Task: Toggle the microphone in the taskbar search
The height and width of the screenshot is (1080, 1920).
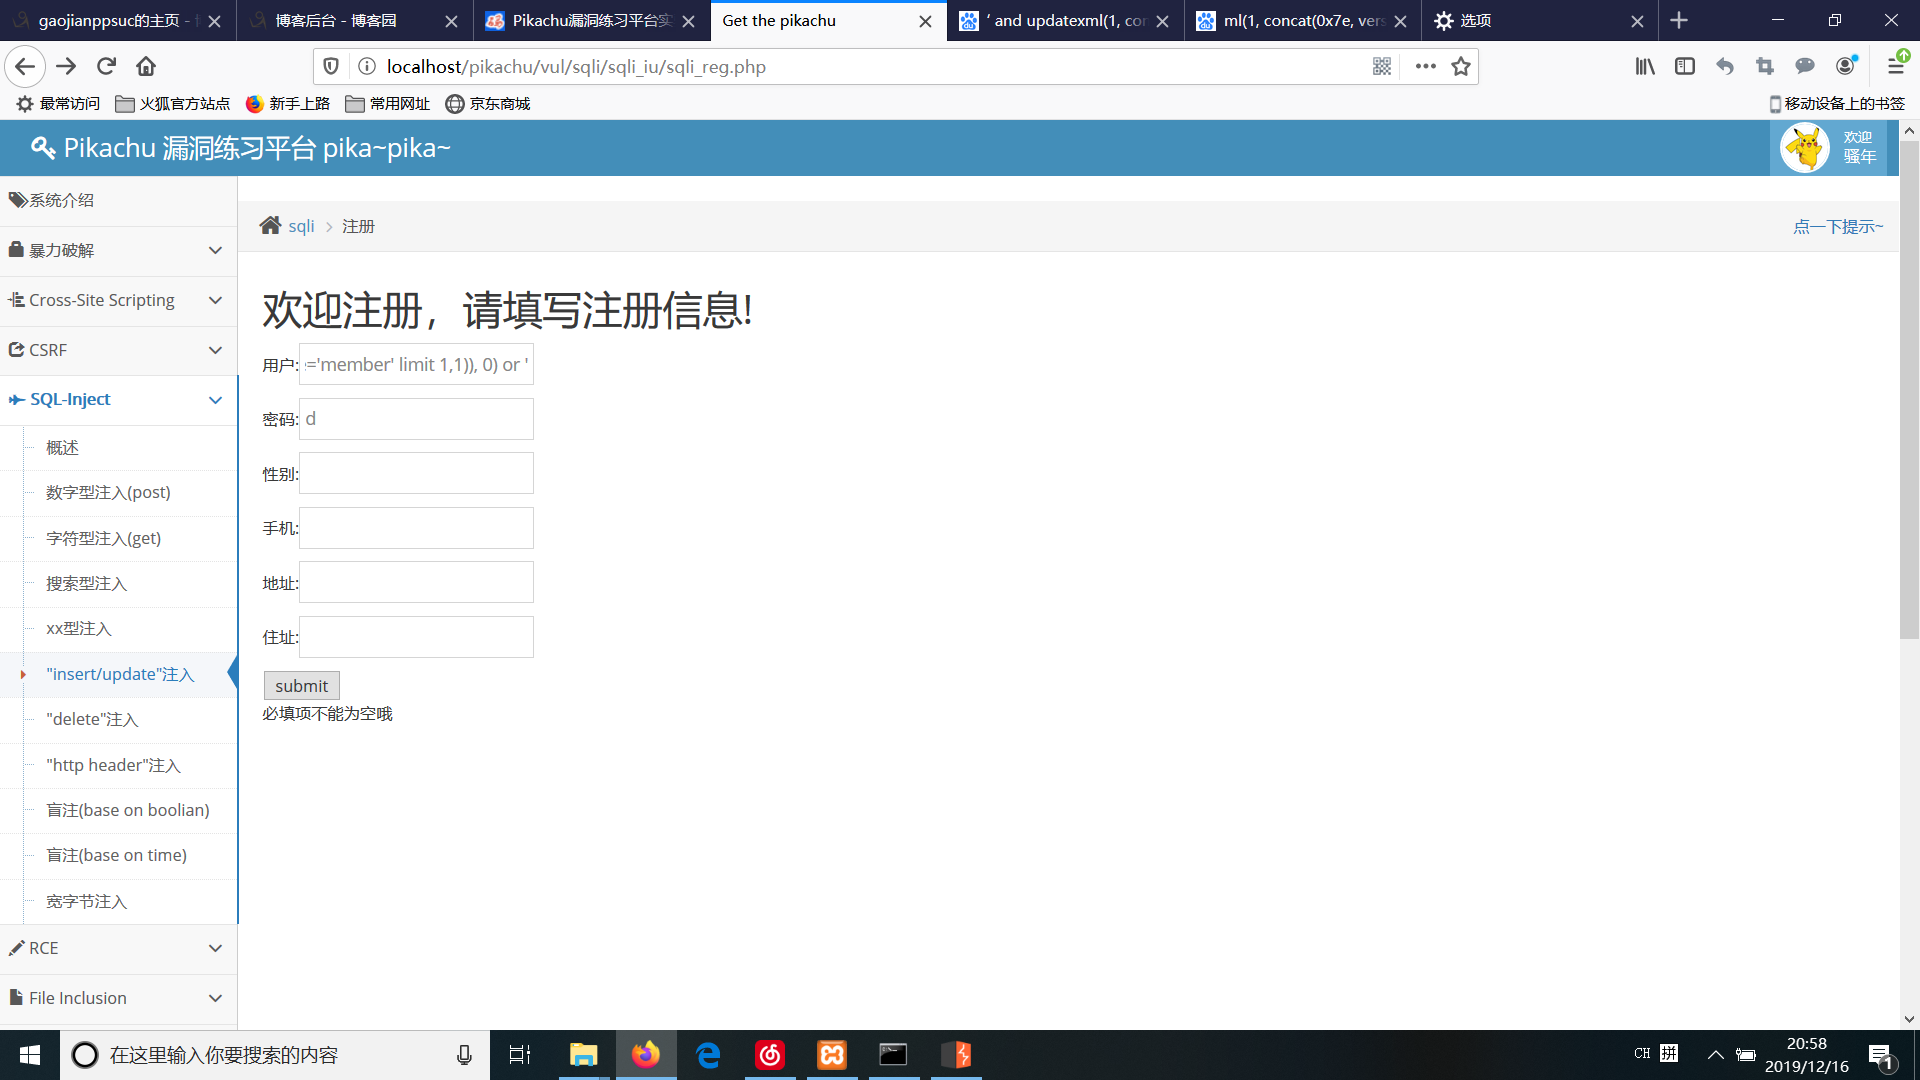Action: pos(464,1055)
